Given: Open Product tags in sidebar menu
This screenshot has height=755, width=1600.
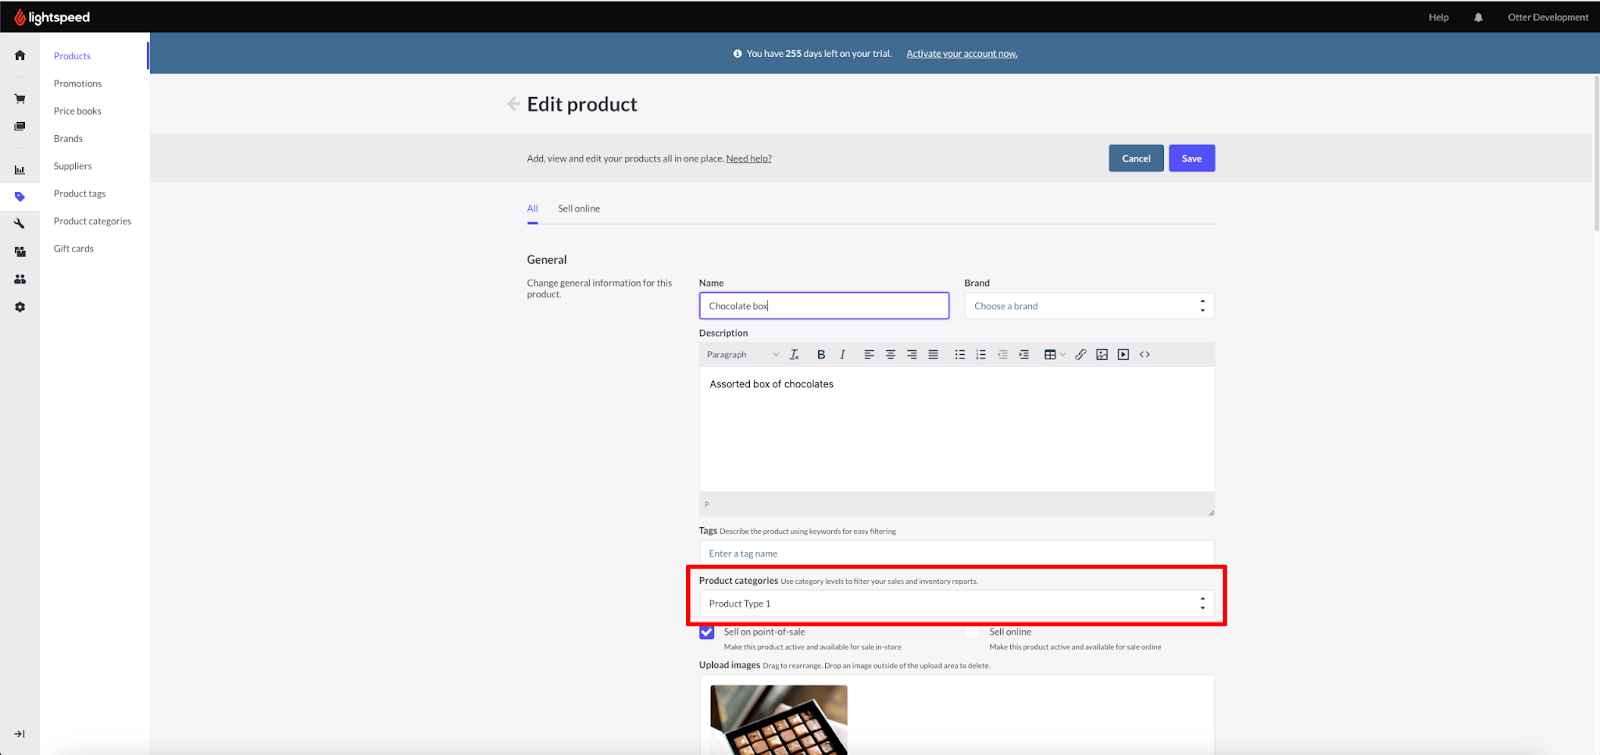Looking at the screenshot, I should [80, 194].
